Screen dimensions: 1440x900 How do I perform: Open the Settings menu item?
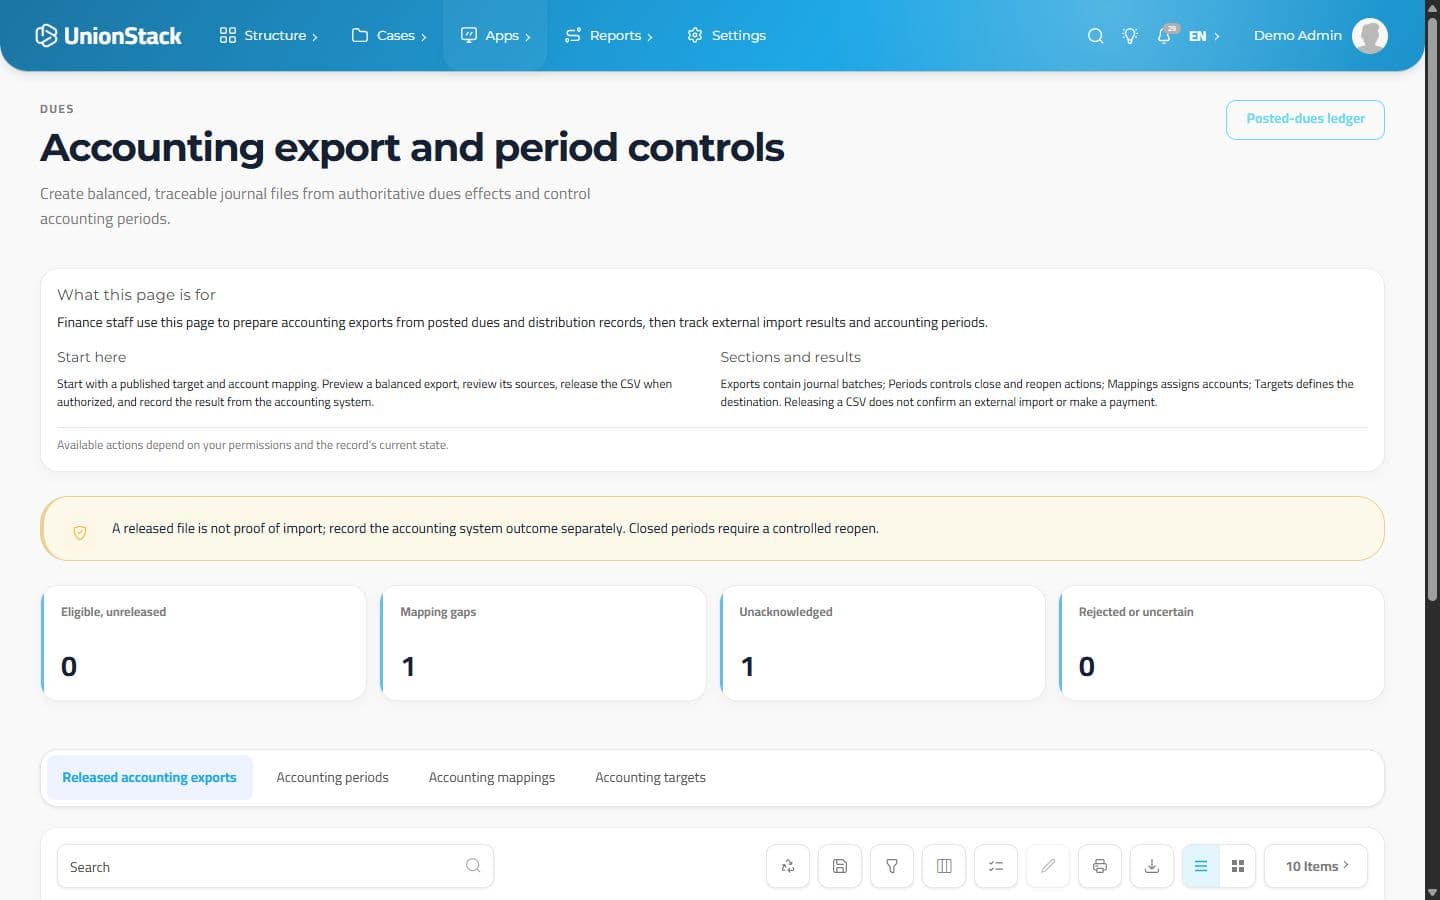click(727, 36)
